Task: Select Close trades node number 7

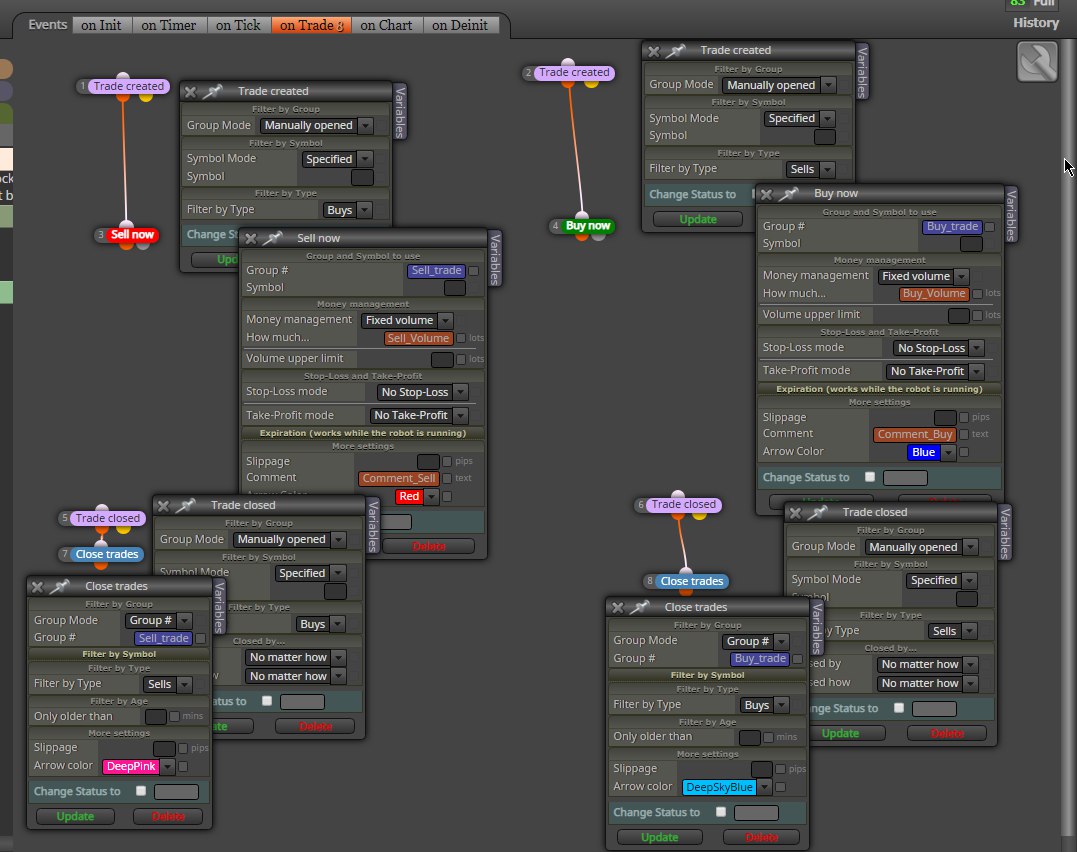Action: tap(106, 554)
